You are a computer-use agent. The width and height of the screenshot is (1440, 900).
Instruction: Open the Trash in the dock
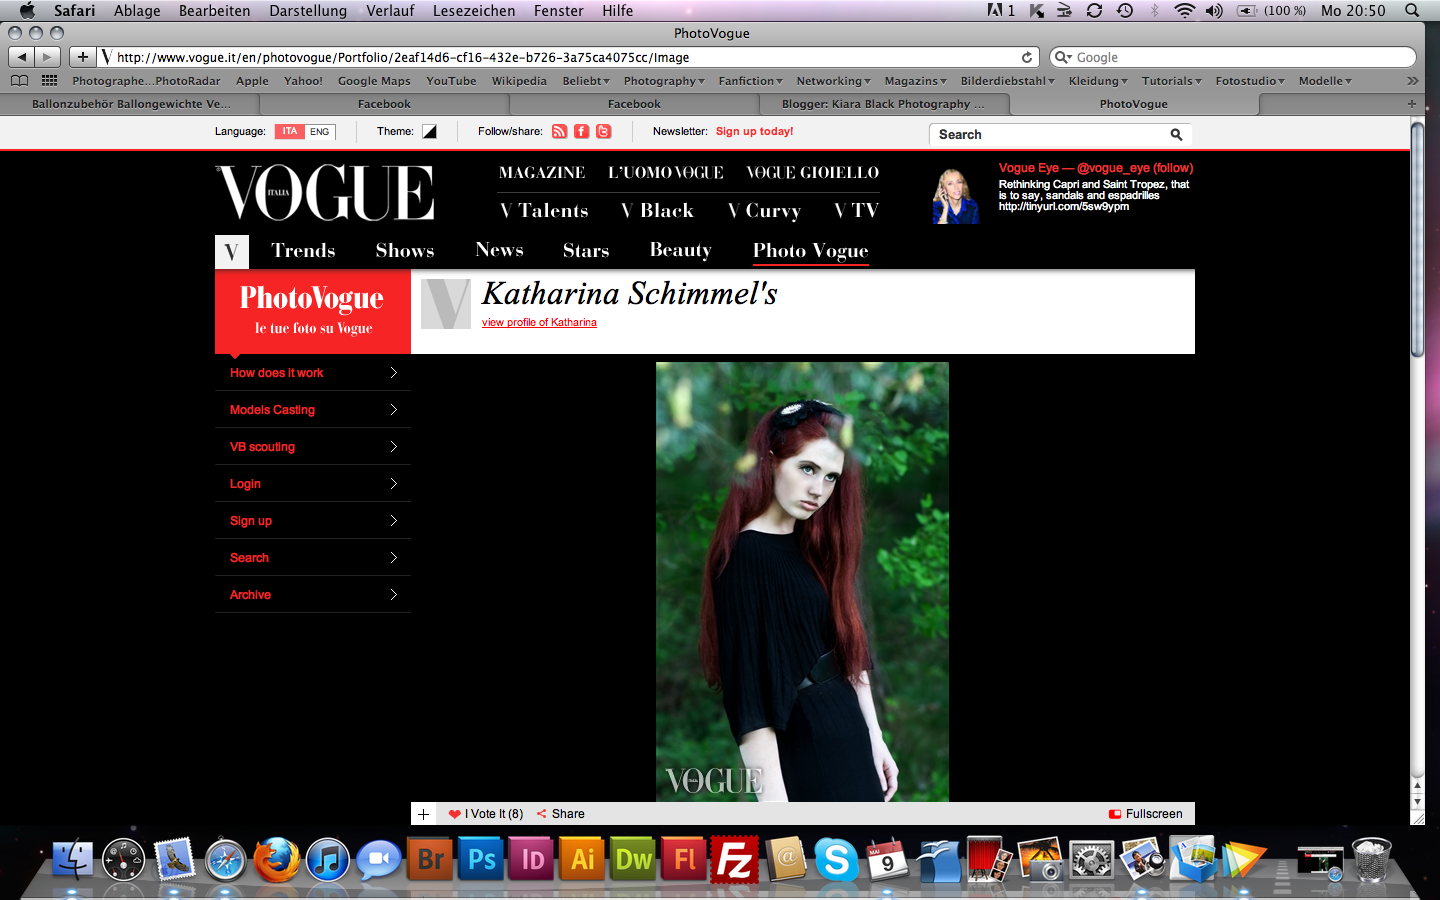click(1371, 859)
